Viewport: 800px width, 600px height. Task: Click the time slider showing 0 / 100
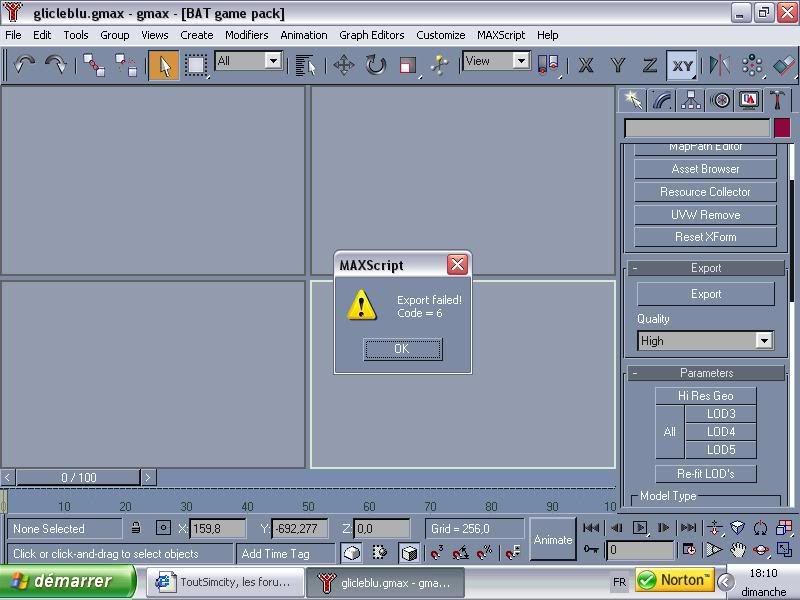pos(79,478)
